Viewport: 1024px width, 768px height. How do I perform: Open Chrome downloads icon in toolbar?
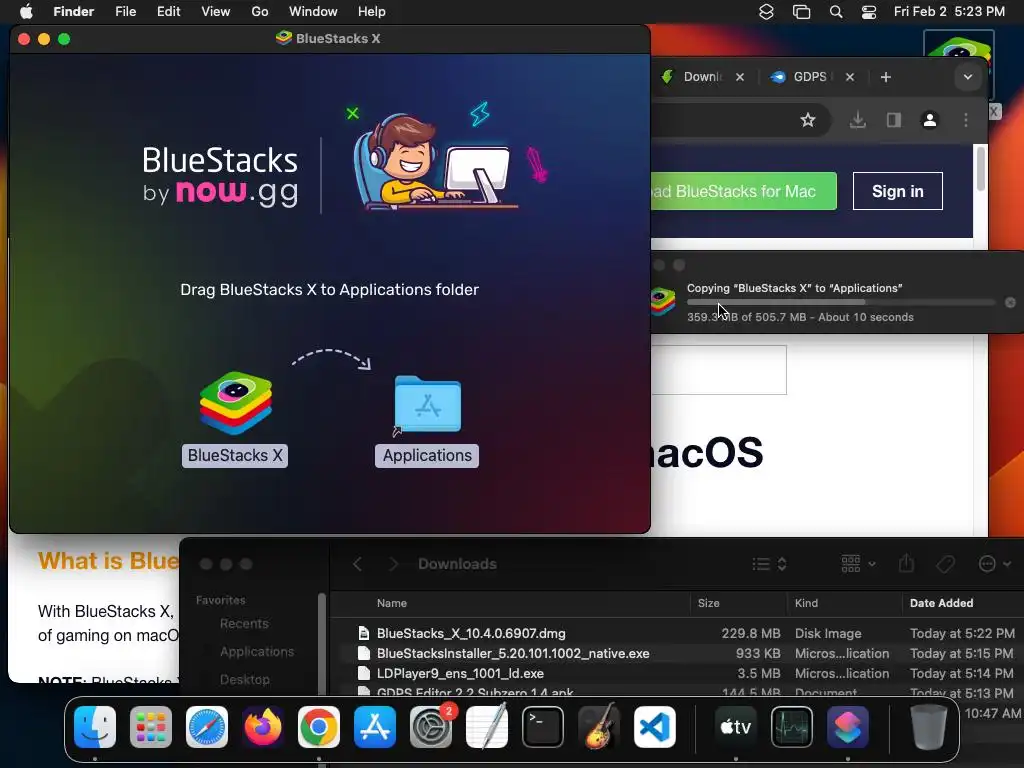click(857, 120)
